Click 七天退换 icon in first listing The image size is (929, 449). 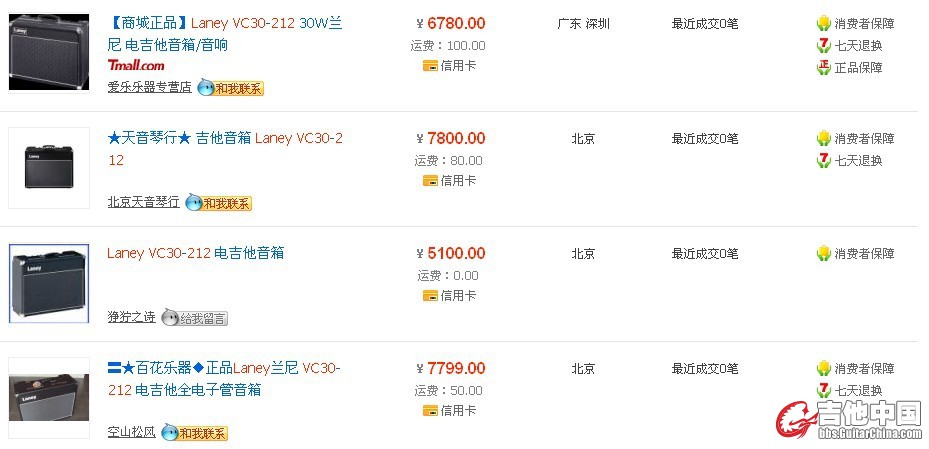point(823,45)
